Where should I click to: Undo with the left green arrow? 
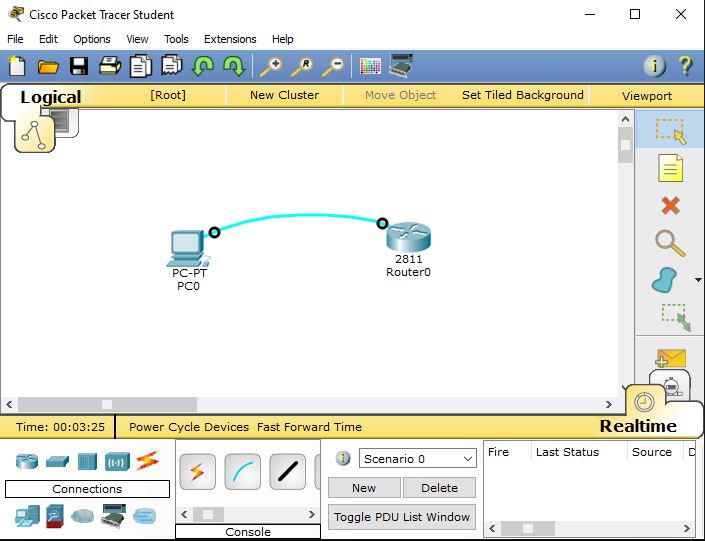[203, 66]
